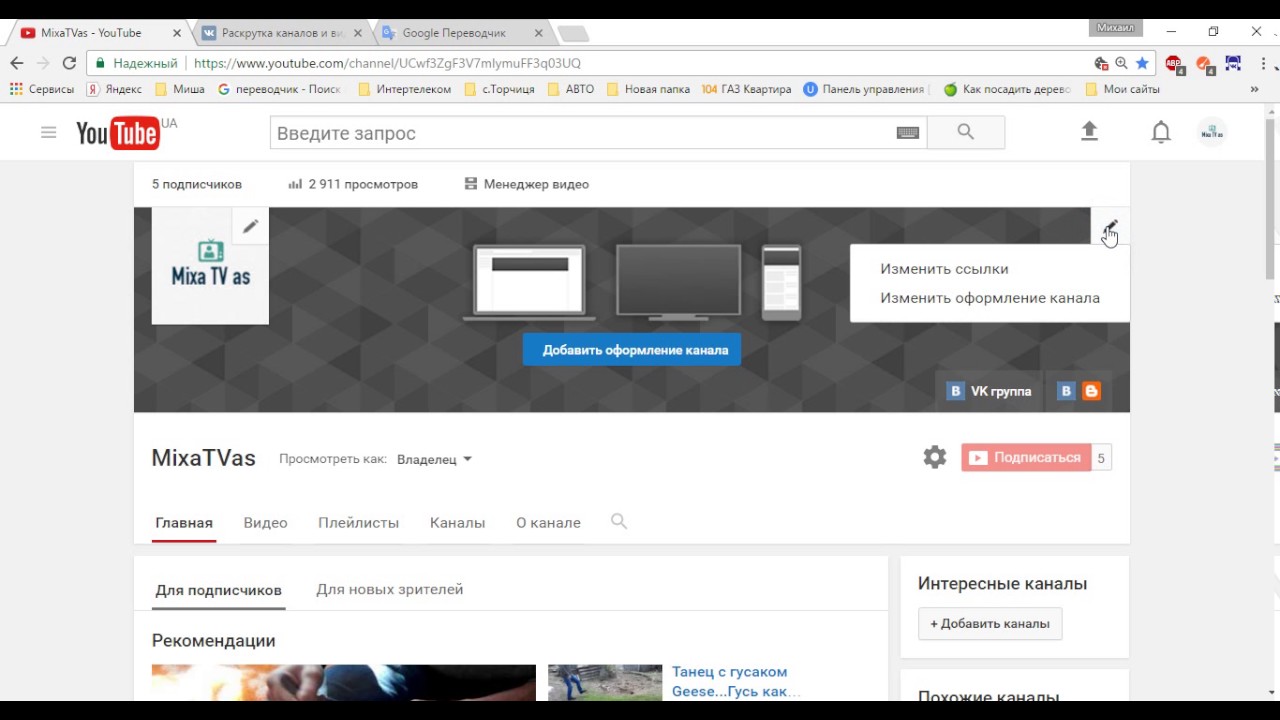
Task: Switch to the Каналы tab
Action: [457, 522]
